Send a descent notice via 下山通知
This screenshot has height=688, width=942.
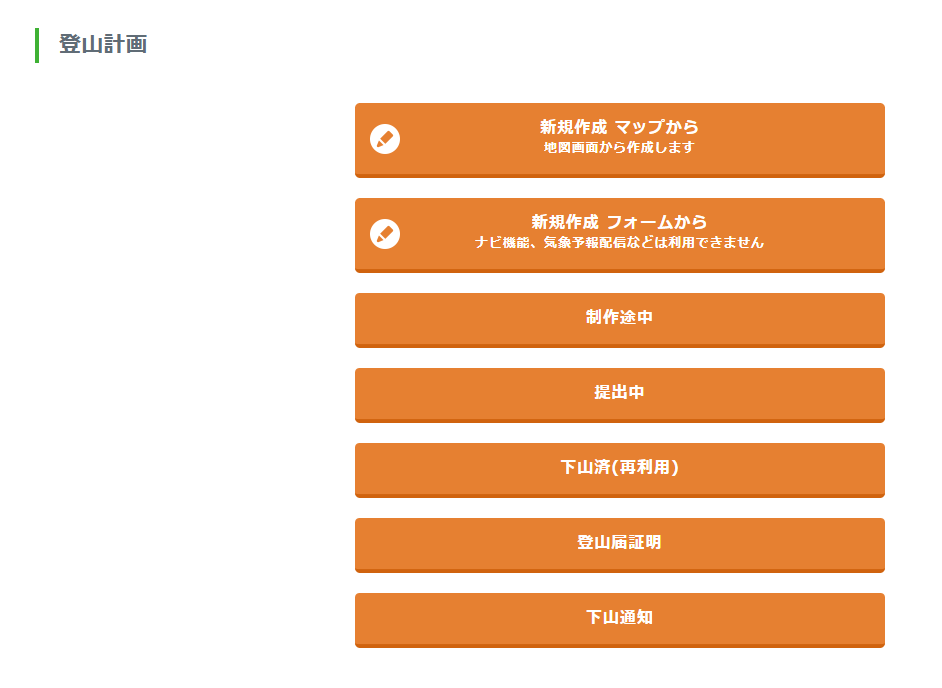tap(619, 618)
